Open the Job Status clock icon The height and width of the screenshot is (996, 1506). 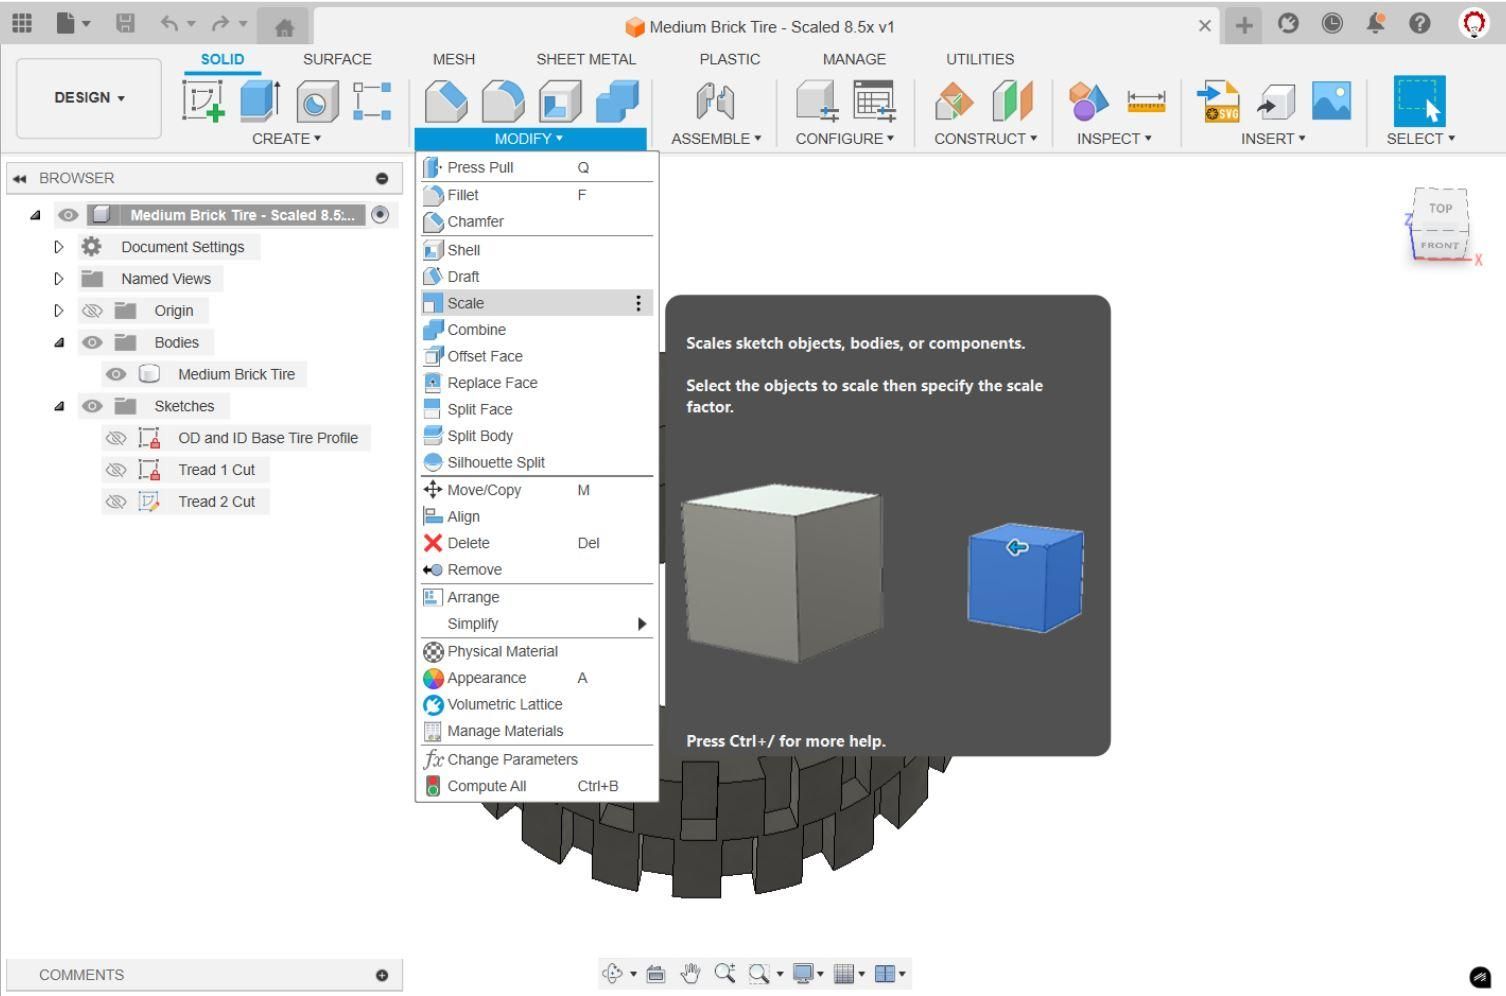(1332, 23)
